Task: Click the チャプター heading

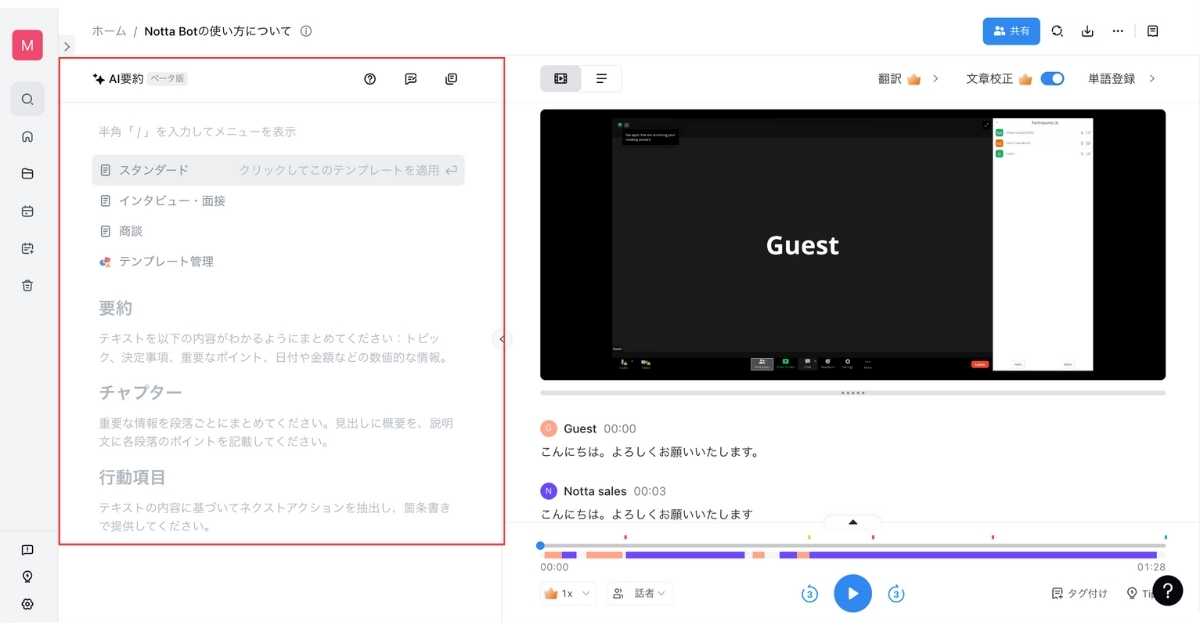Action: [x=140, y=392]
